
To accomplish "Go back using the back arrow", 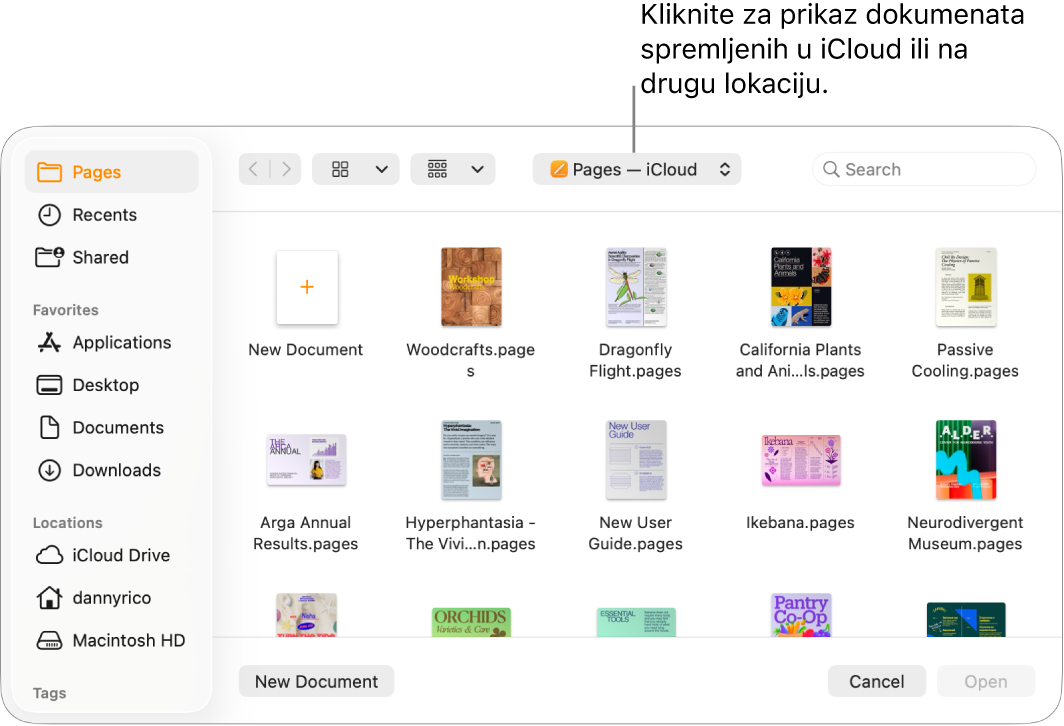I will 253,169.
